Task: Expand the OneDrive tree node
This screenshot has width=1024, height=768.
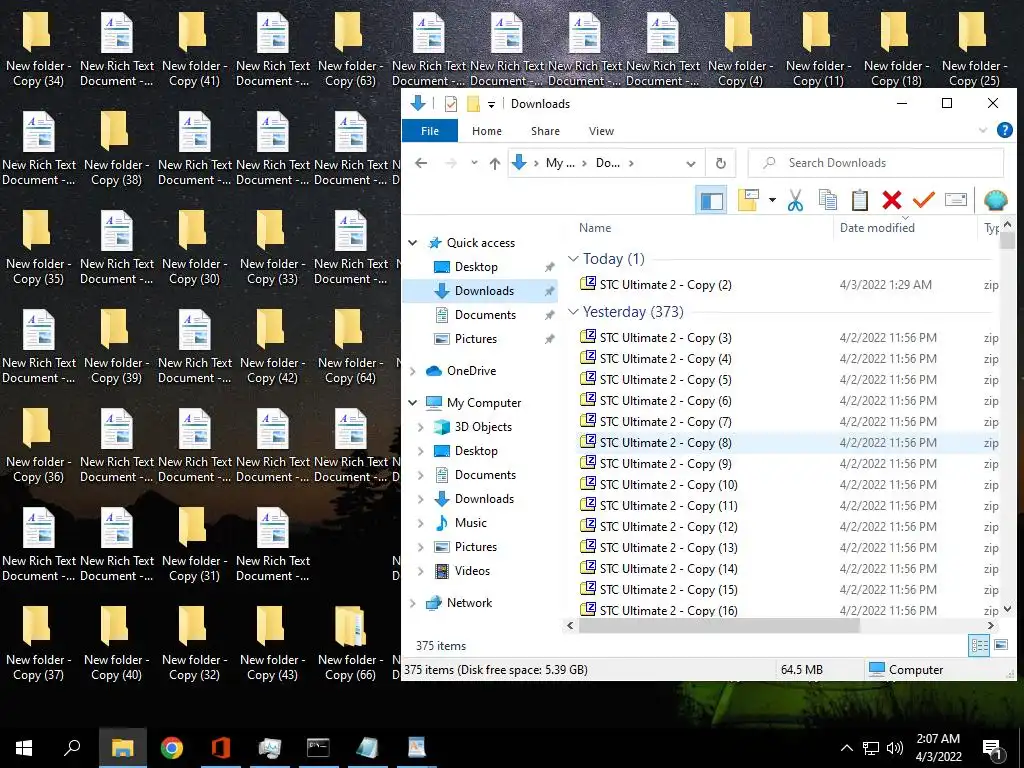Action: pyautogui.click(x=413, y=371)
